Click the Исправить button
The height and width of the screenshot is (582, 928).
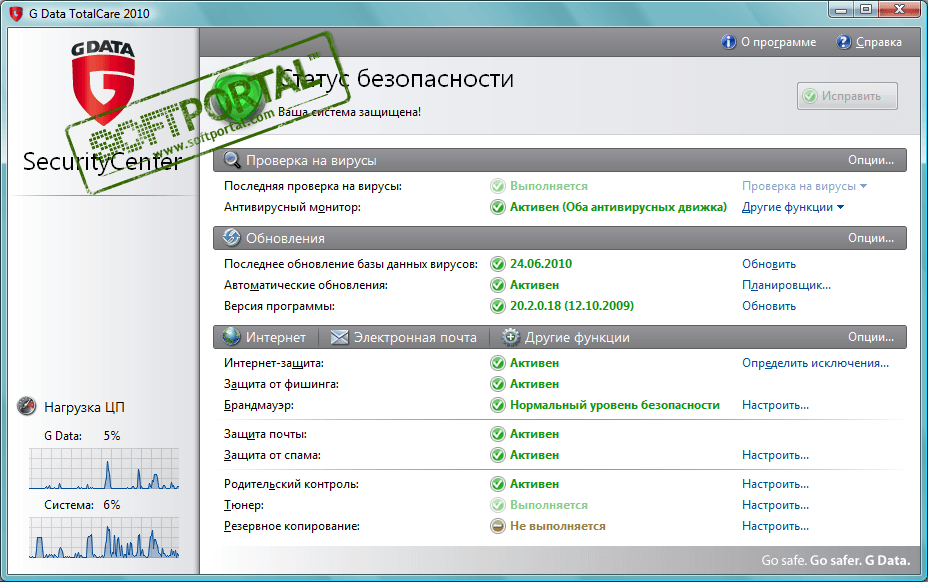pyautogui.click(x=847, y=96)
